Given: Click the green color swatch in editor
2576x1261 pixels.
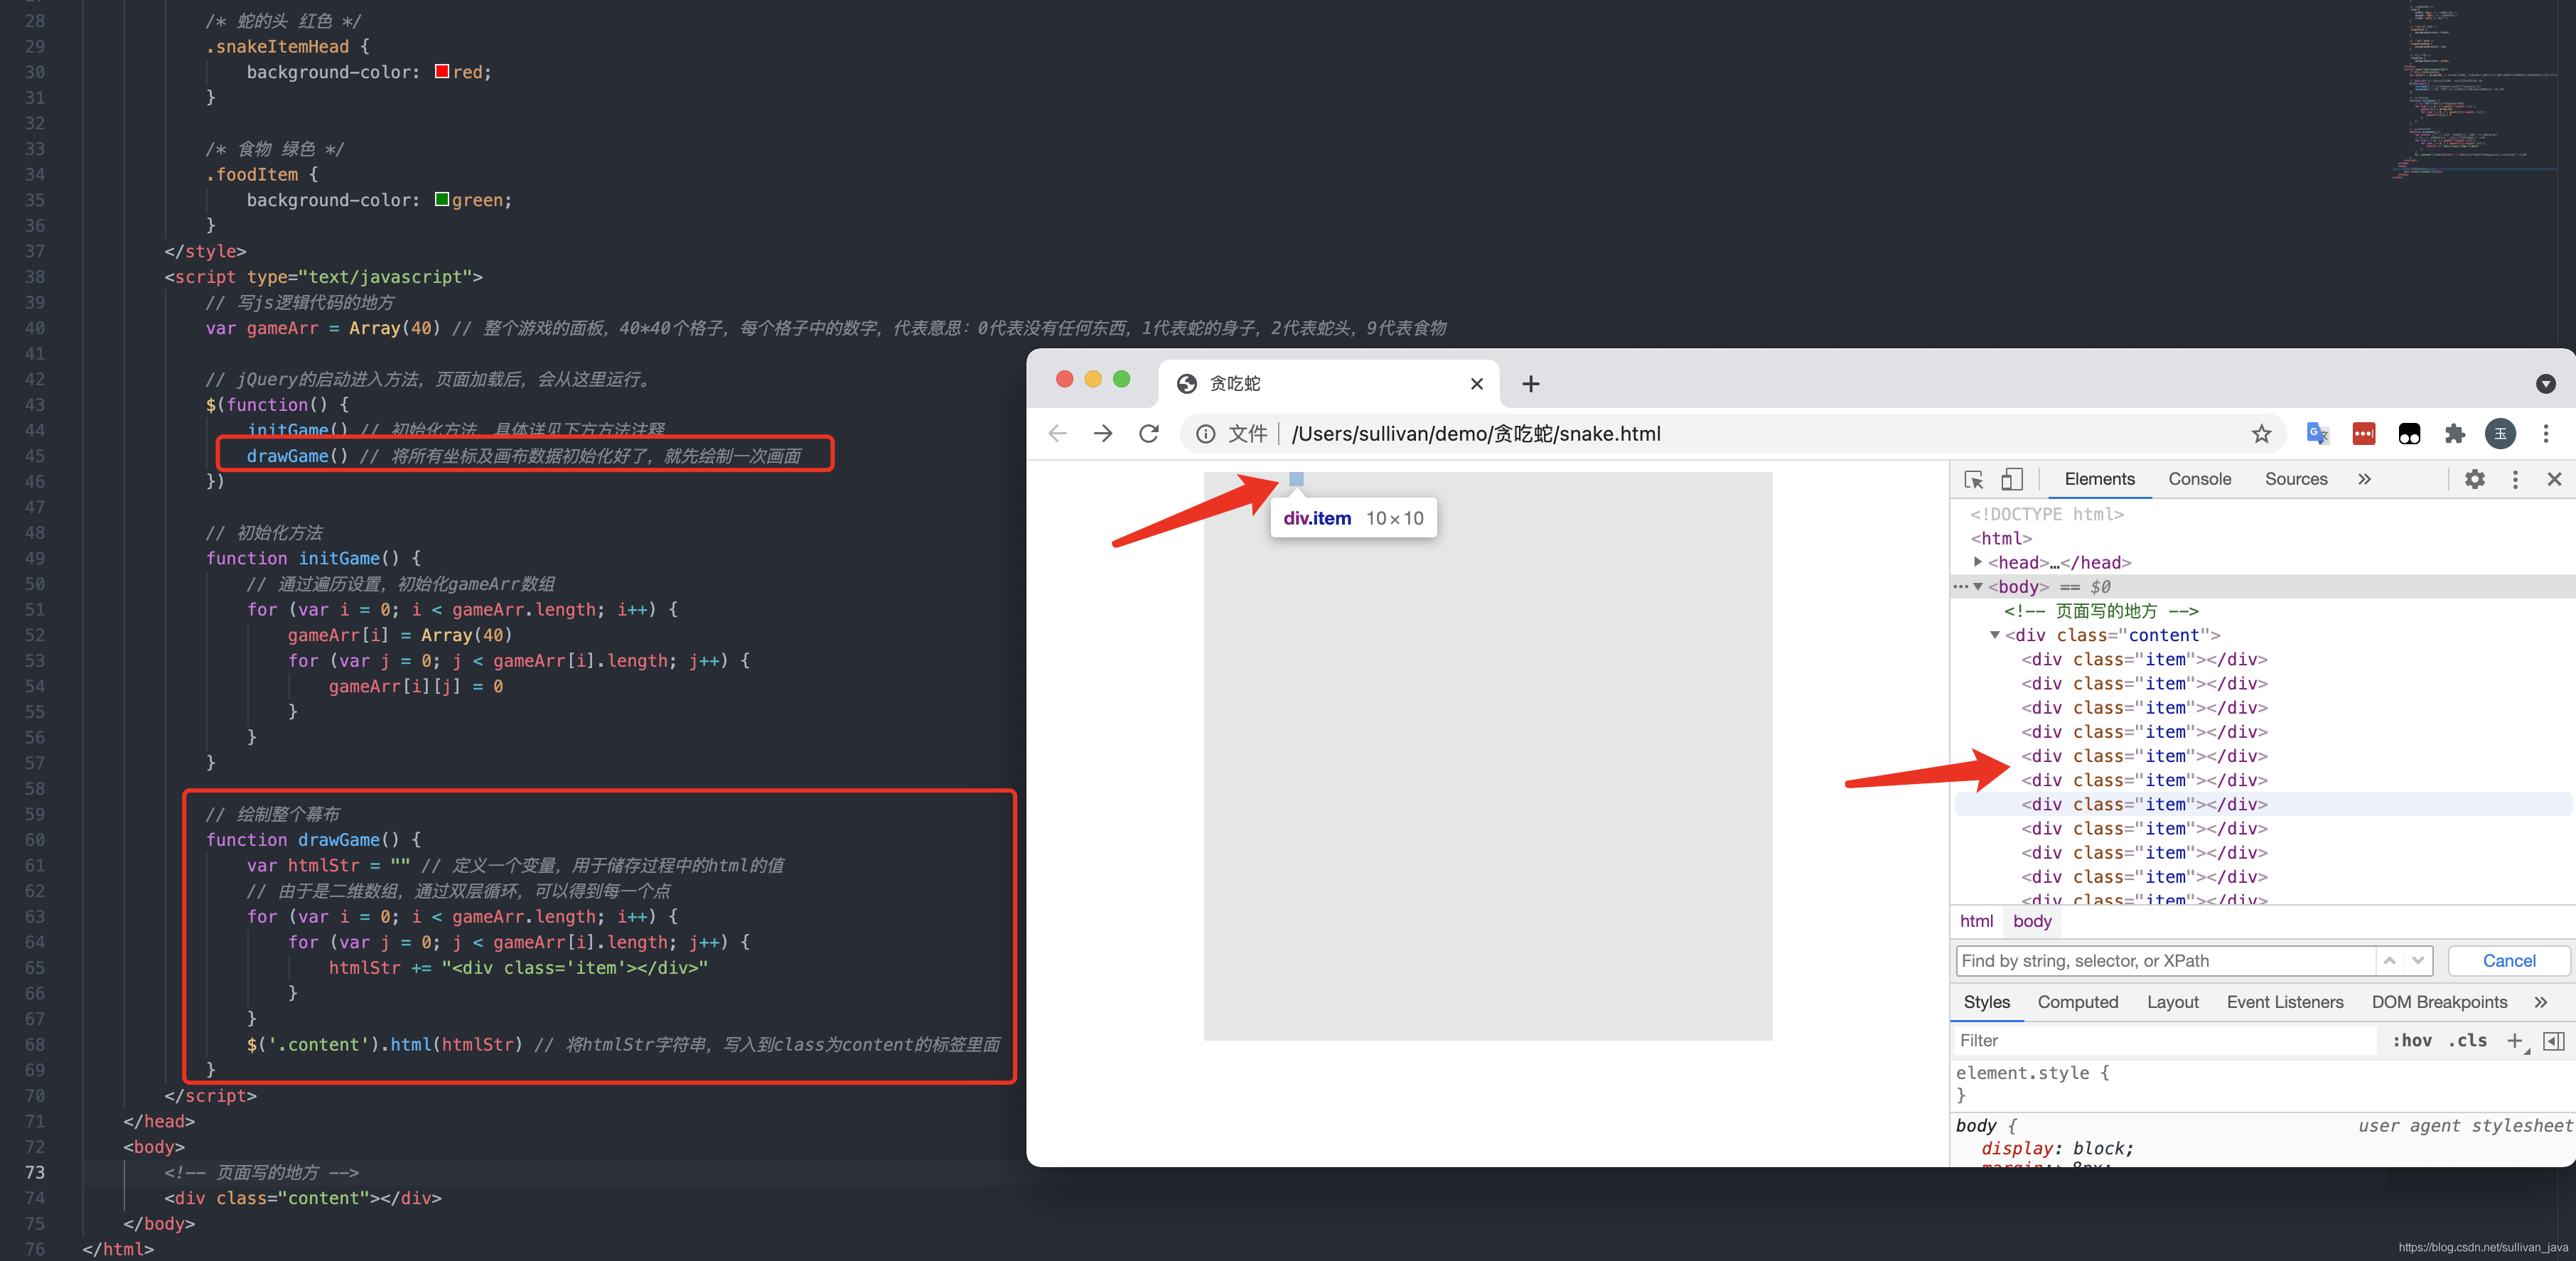Looking at the screenshot, I should click(x=441, y=200).
